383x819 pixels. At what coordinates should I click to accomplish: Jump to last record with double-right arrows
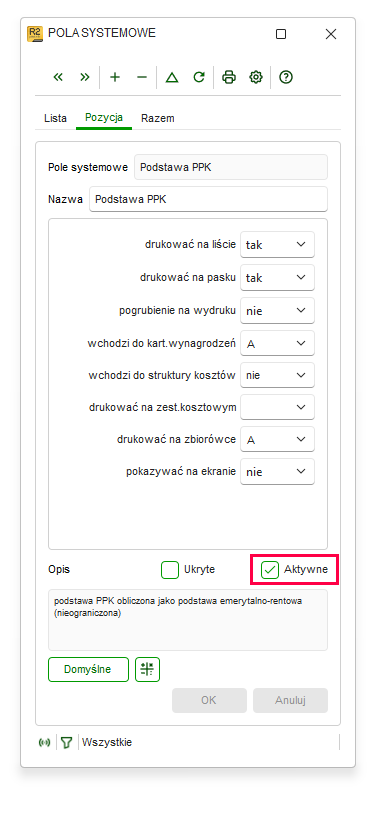click(85, 77)
